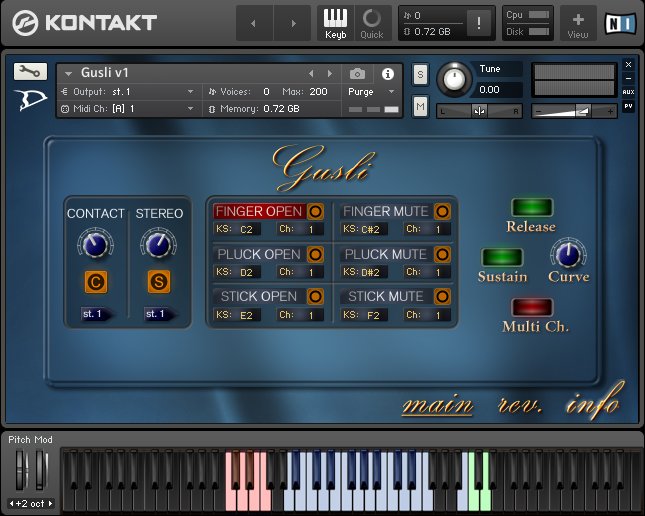Open STEREO output st. 1 selector
Screen dimensions: 645x516
coord(160,314)
